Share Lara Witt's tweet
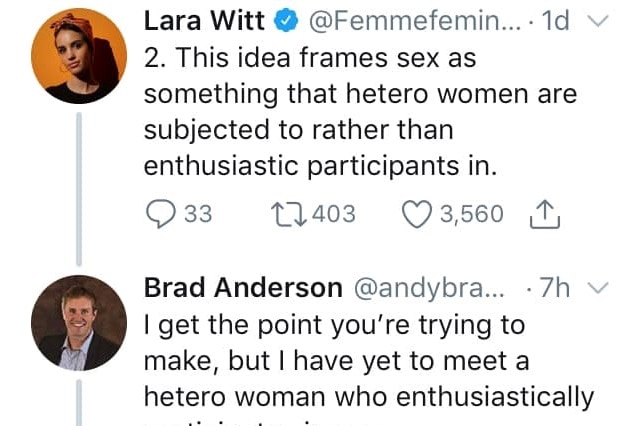 click(545, 214)
